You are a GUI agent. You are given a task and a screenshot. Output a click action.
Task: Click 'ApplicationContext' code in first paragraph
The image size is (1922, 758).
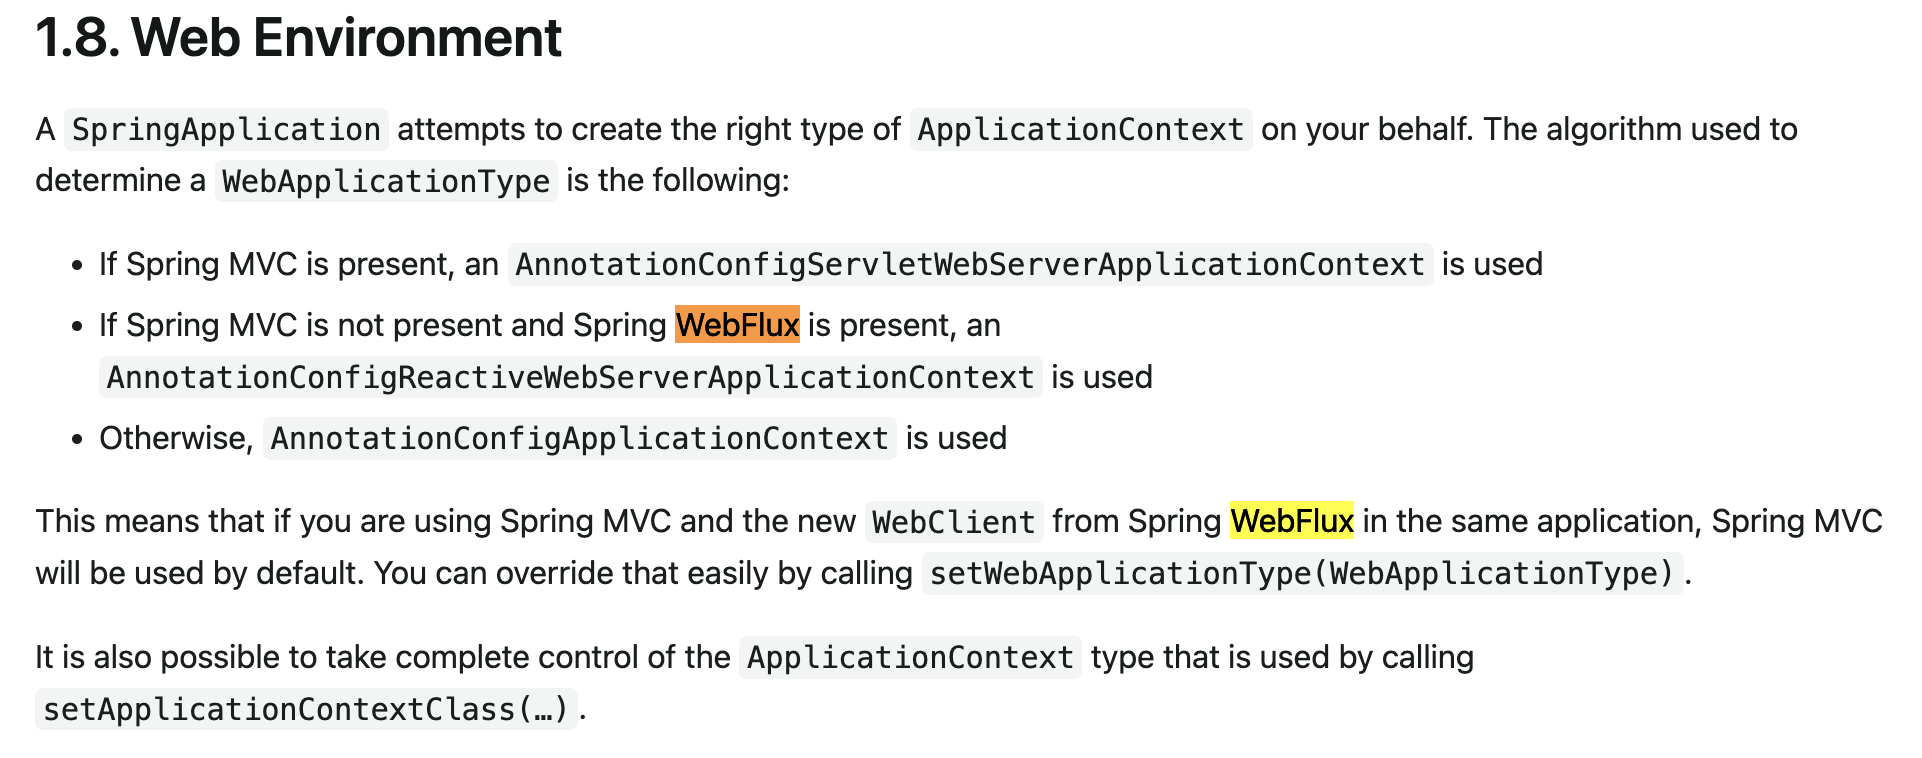tap(1081, 130)
